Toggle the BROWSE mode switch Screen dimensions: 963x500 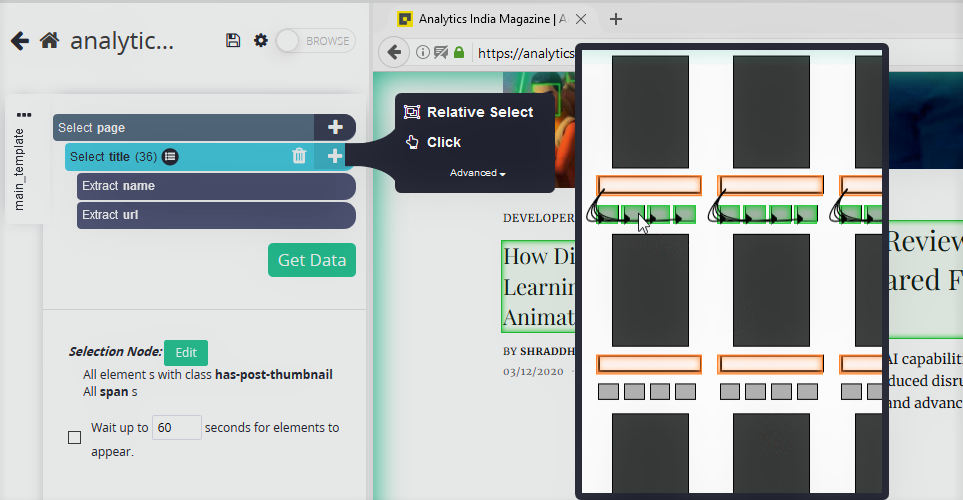coord(316,41)
